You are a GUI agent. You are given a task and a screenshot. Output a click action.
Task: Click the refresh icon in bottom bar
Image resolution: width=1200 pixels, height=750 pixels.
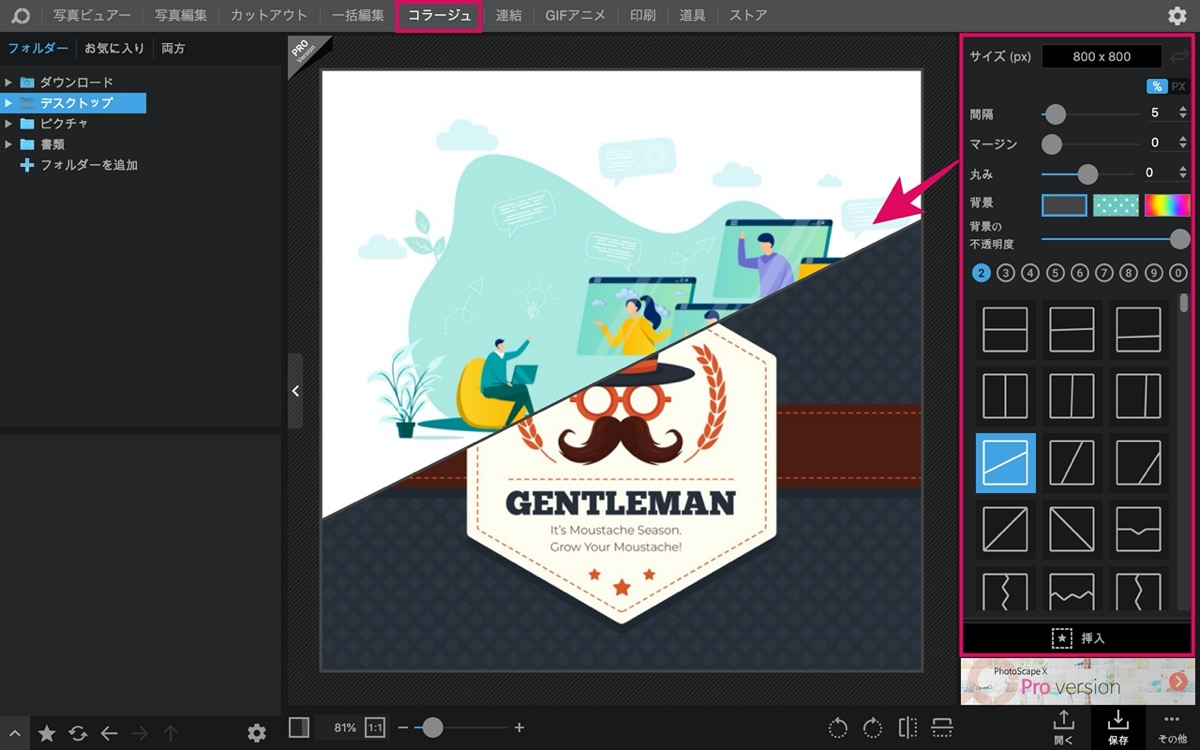point(78,733)
